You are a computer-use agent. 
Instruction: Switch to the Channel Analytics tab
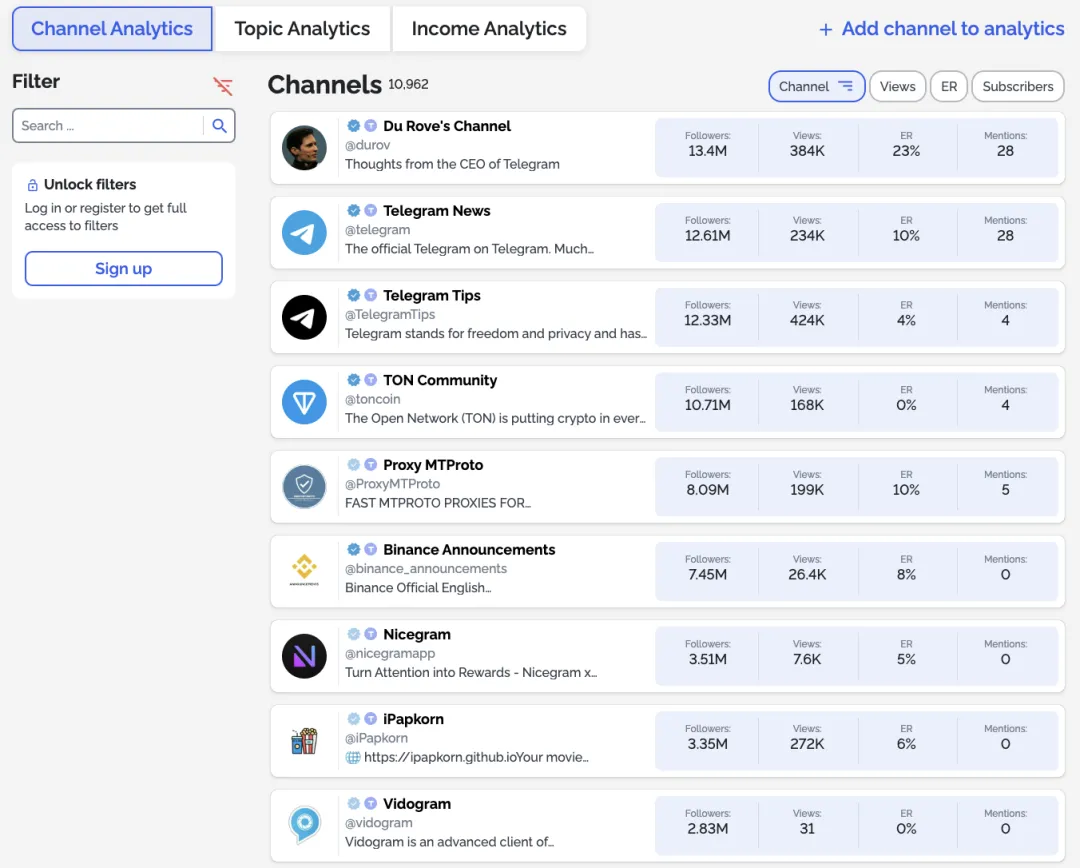point(112,28)
